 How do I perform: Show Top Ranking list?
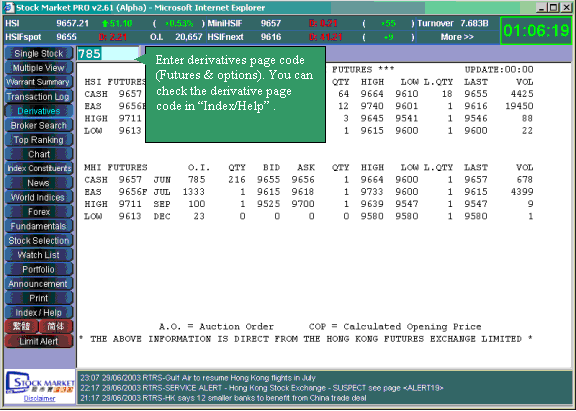pyautogui.click(x=39, y=140)
